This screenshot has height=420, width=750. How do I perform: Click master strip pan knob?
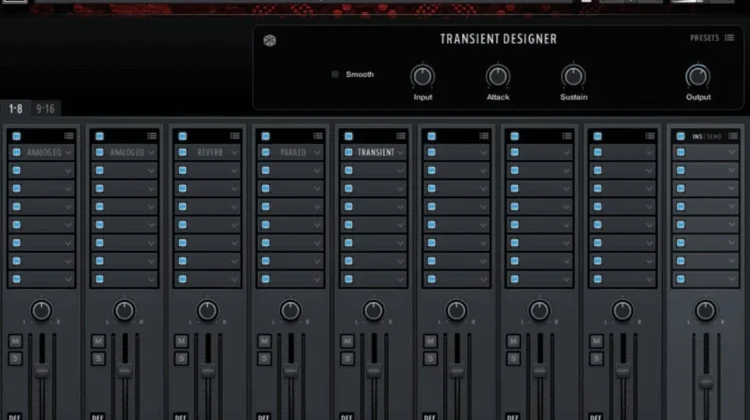[x=705, y=310]
